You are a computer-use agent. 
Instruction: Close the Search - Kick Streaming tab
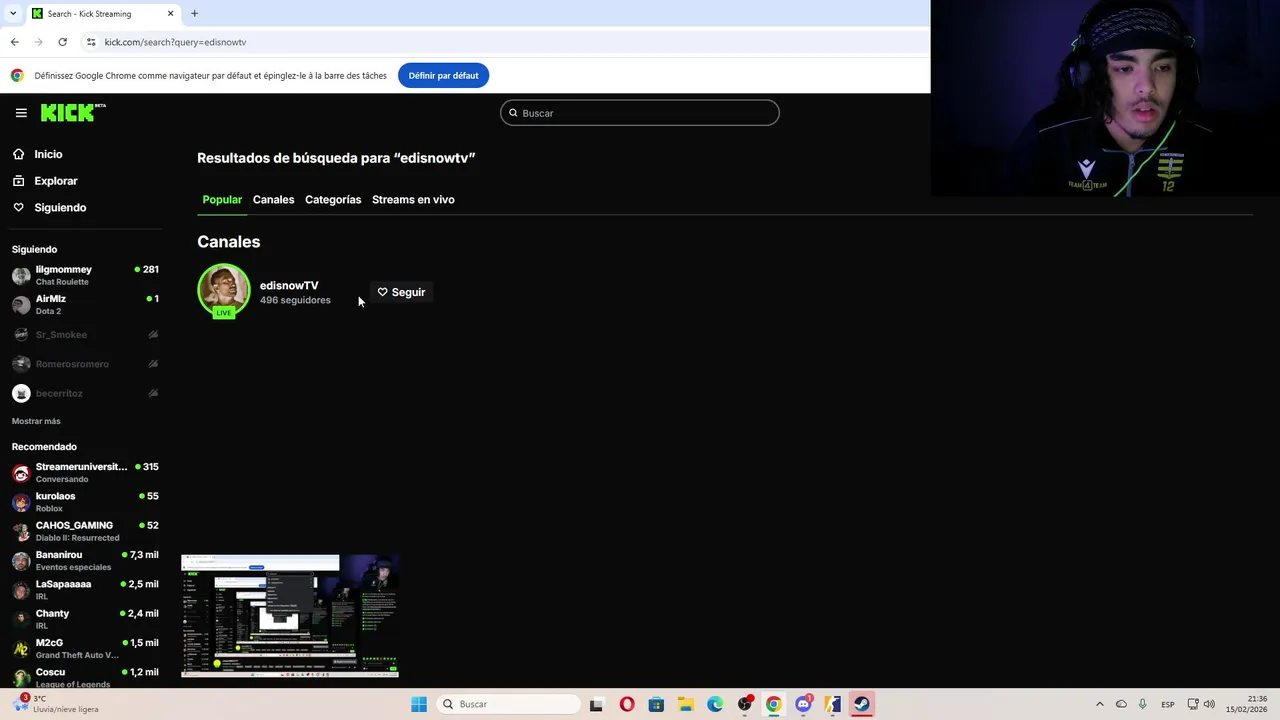point(170,13)
